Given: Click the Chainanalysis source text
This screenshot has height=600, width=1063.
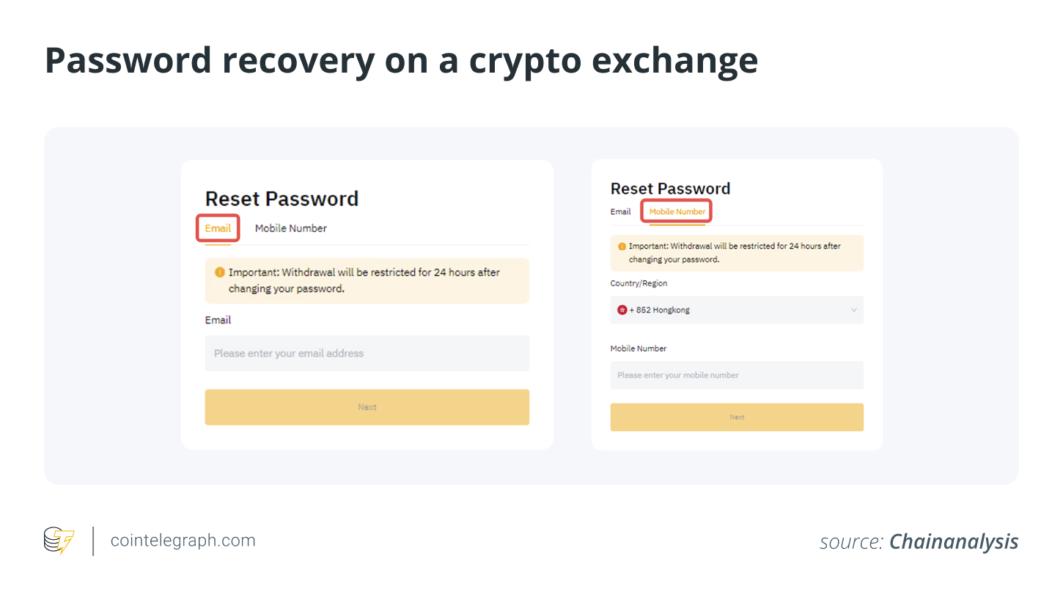Looking at the screenshot, I should (x=953, y=542).
